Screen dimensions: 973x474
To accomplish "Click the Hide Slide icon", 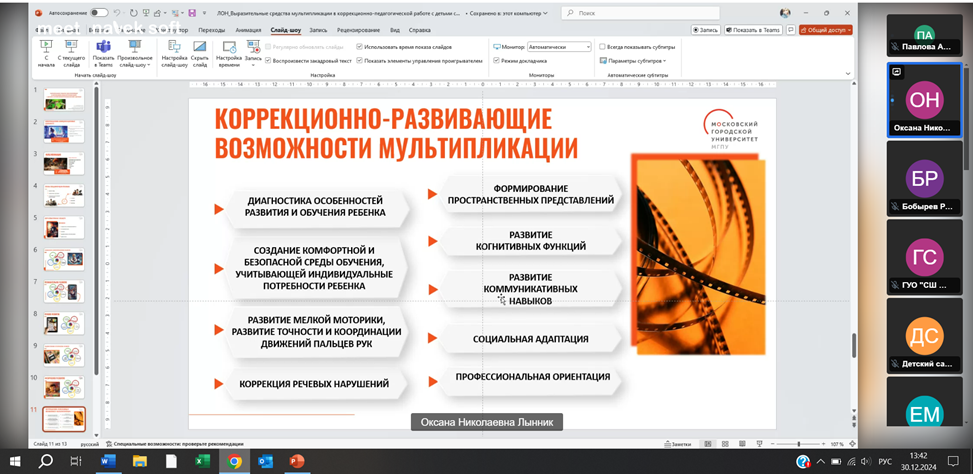I will (x=200, y=52).
